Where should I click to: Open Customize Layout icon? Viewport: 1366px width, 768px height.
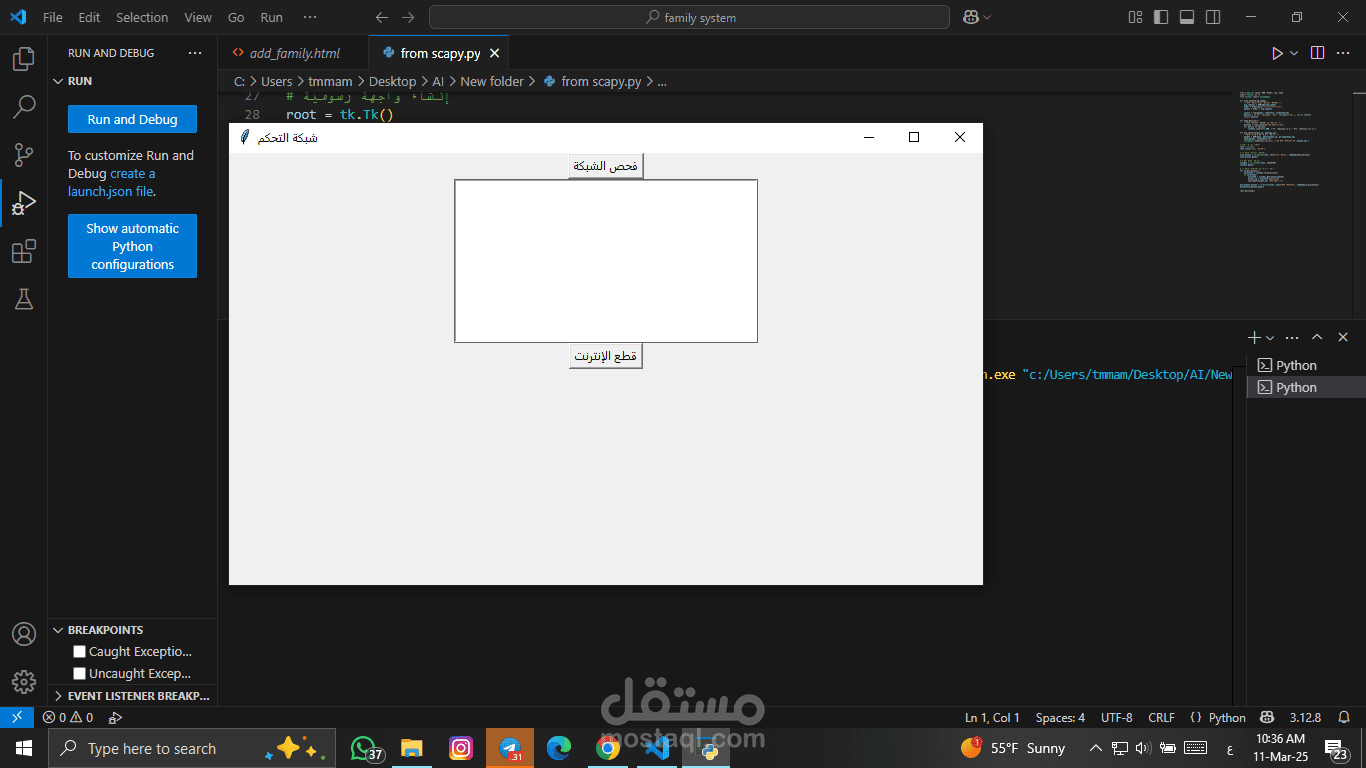point(1135,17)
